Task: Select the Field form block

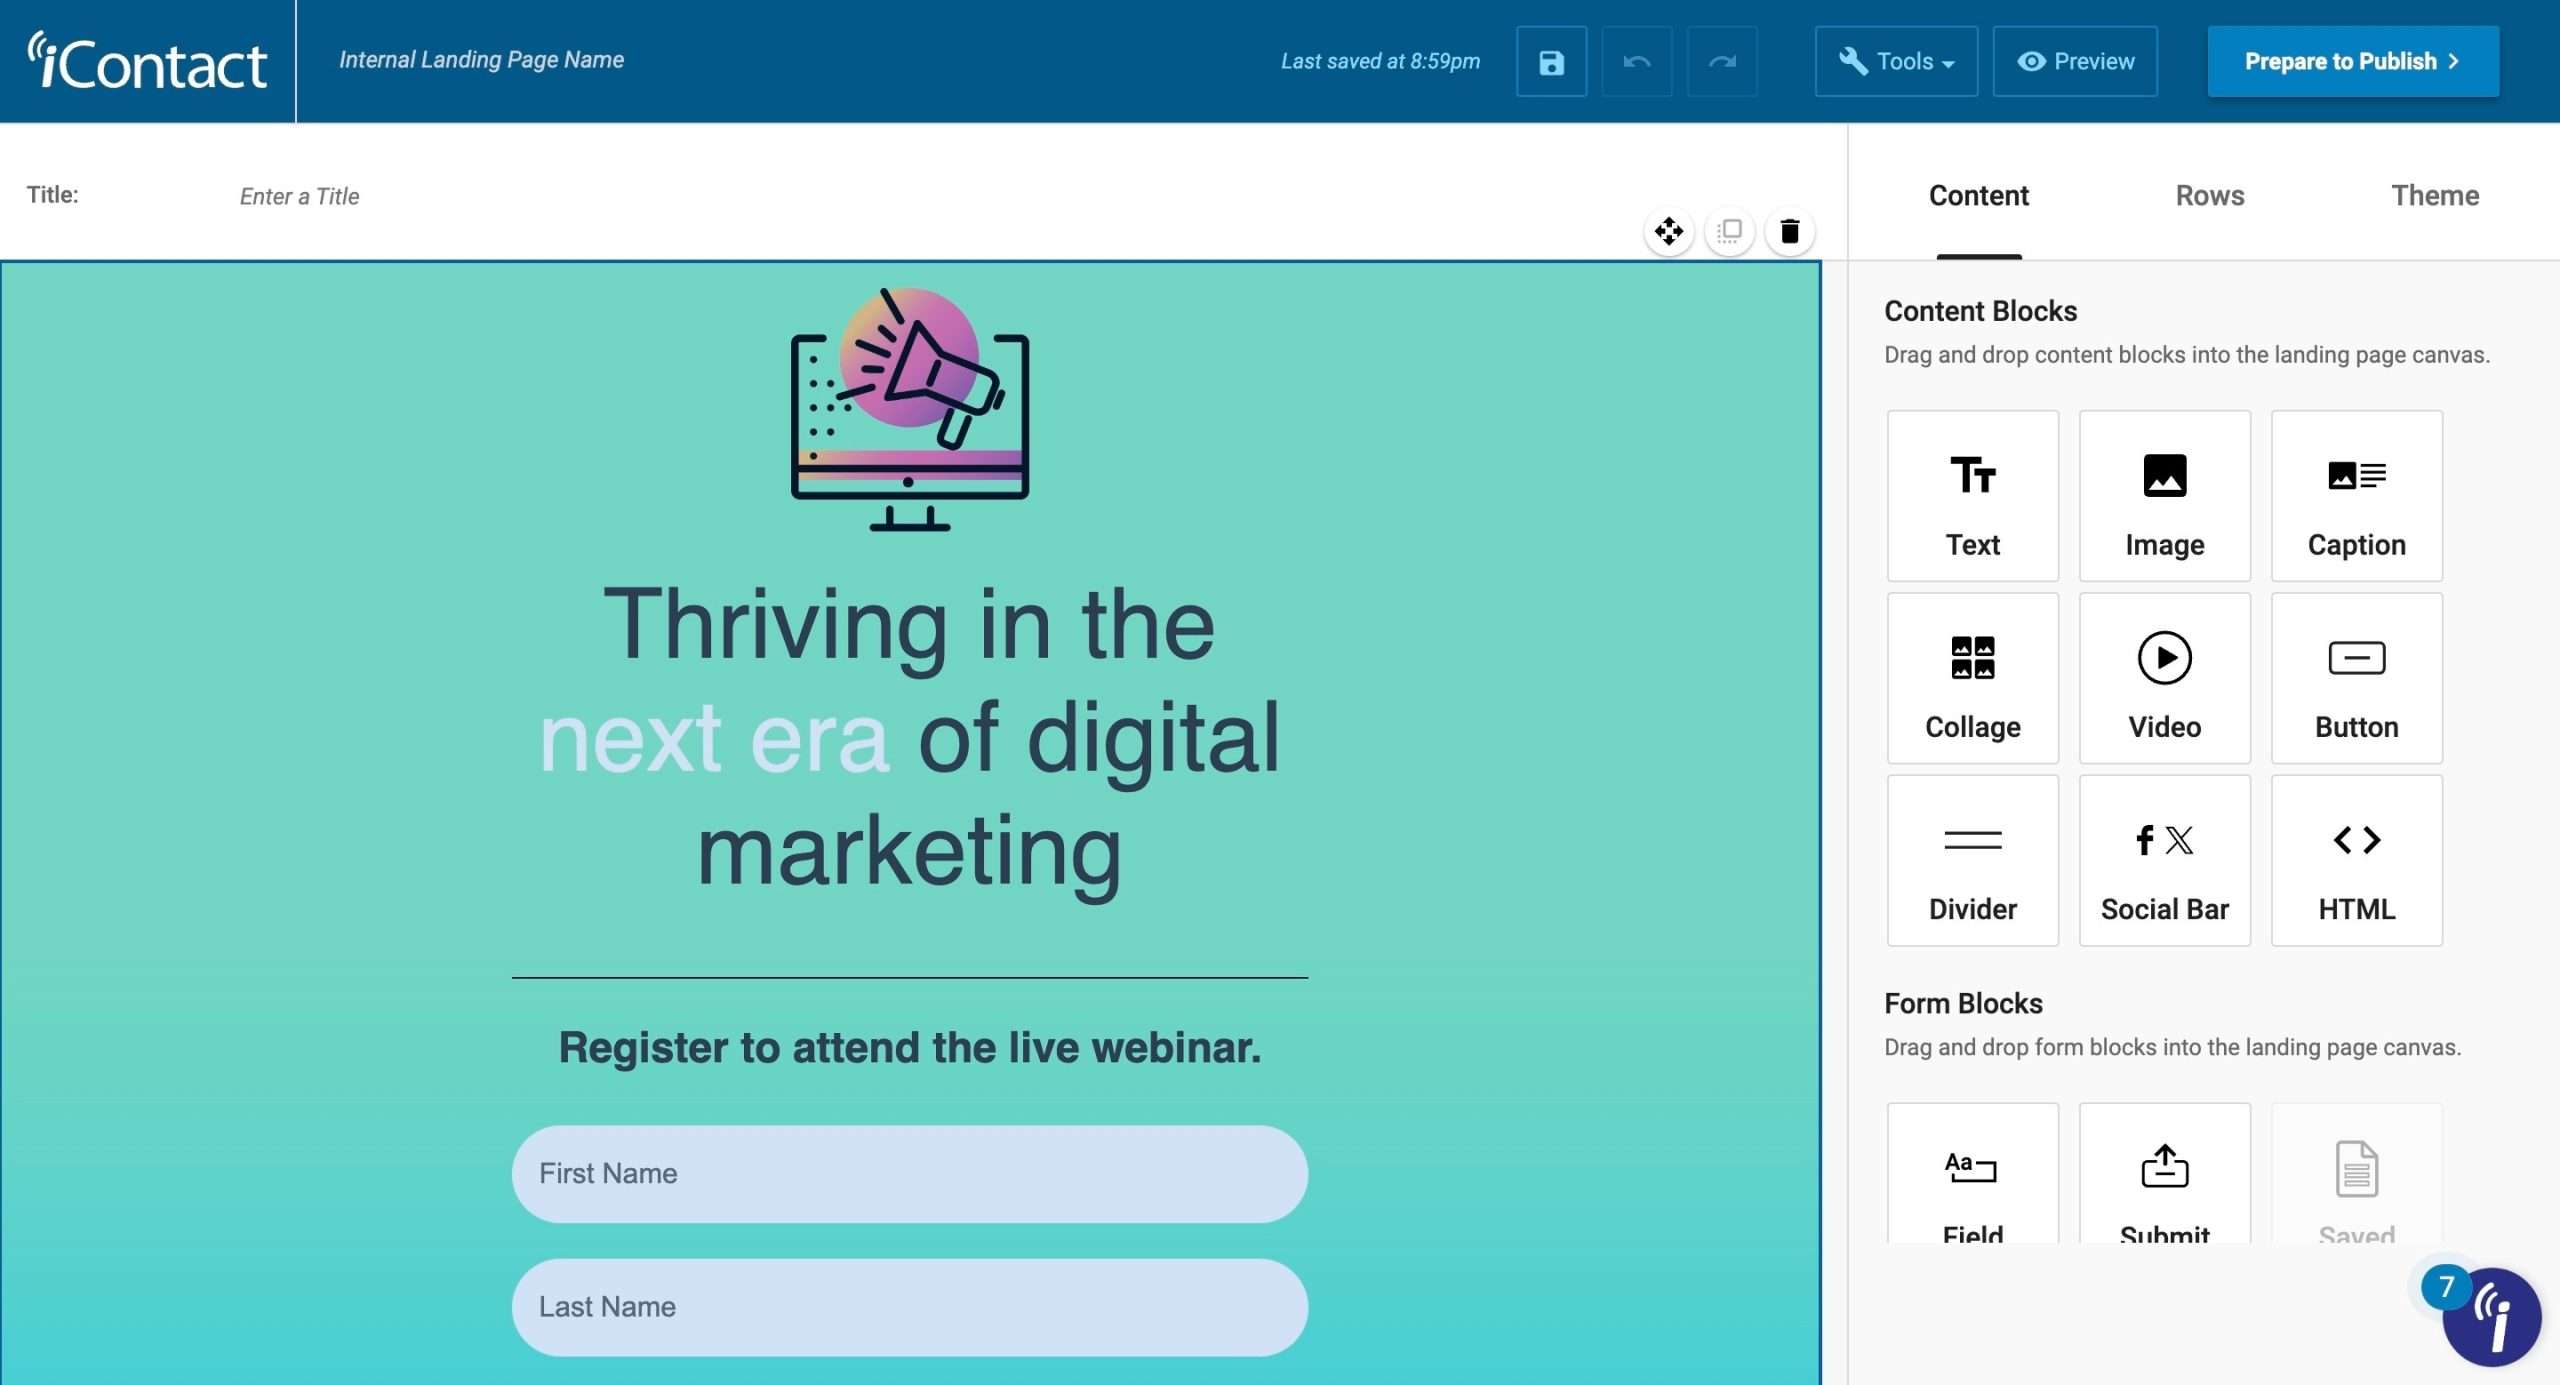Action: point(1972,1174)
